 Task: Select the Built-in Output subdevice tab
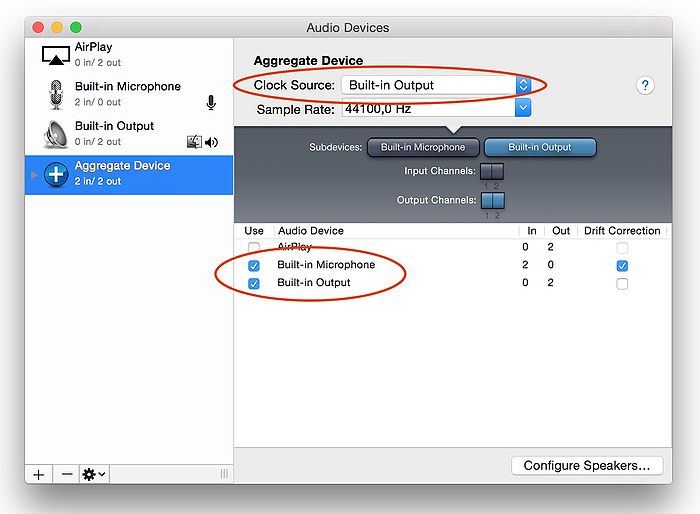(x=540, y=147)
